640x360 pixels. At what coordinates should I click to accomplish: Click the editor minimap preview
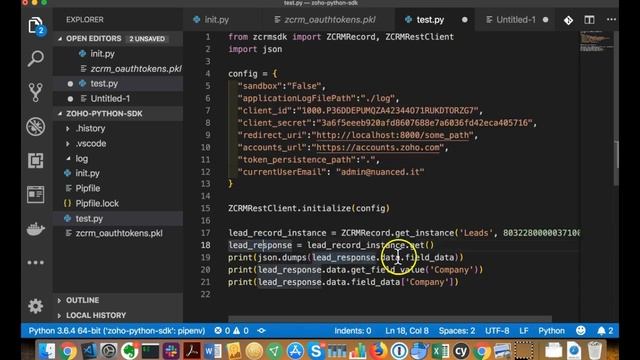596,41
